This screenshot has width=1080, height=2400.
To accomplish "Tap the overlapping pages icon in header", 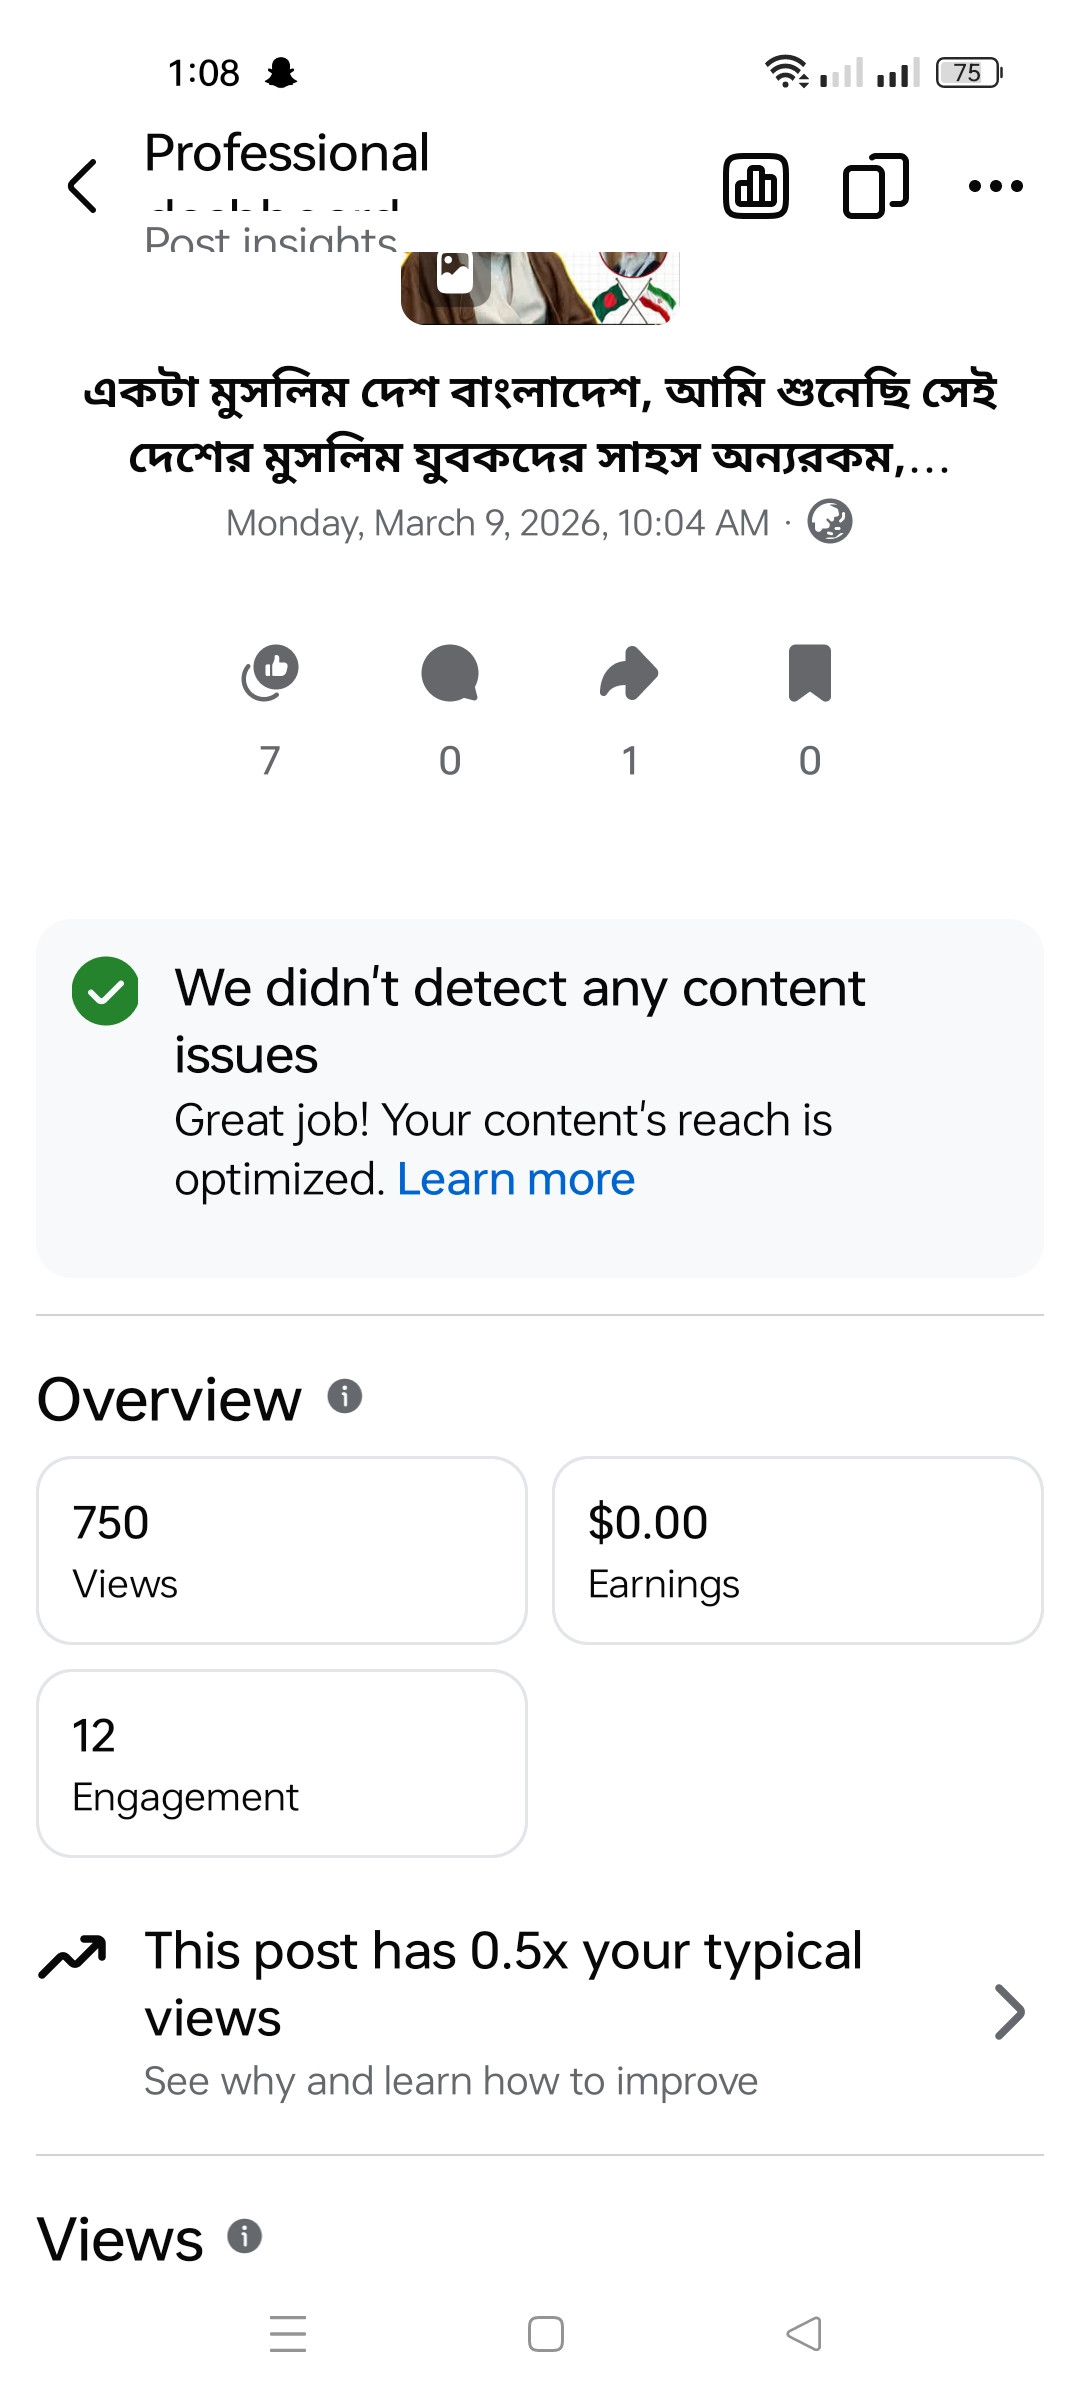I will (x=875, y=186).
